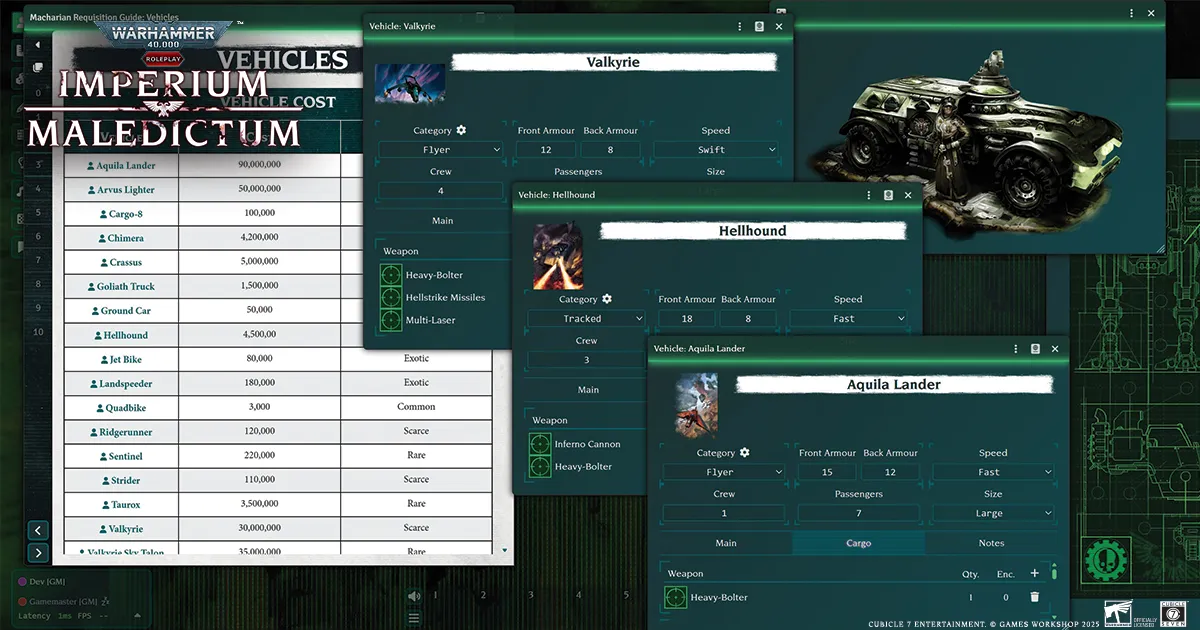Open Aquila Lander link in vehicle table
Image resolution: width=1200 pixels, height=630 pixels.
coord(121,165)
